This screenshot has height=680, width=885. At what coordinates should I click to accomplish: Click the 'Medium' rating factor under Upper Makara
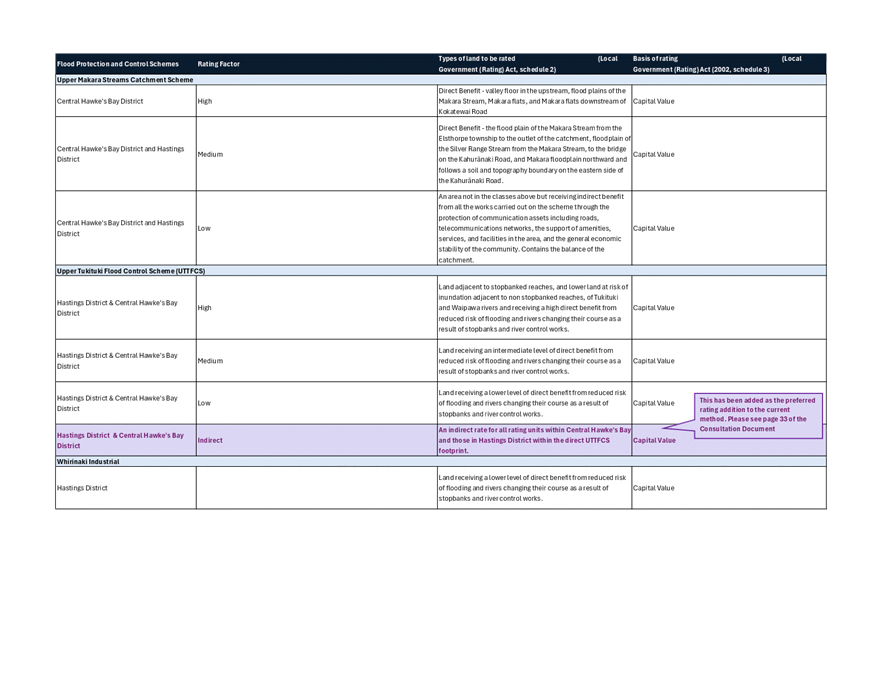[210, 154]
